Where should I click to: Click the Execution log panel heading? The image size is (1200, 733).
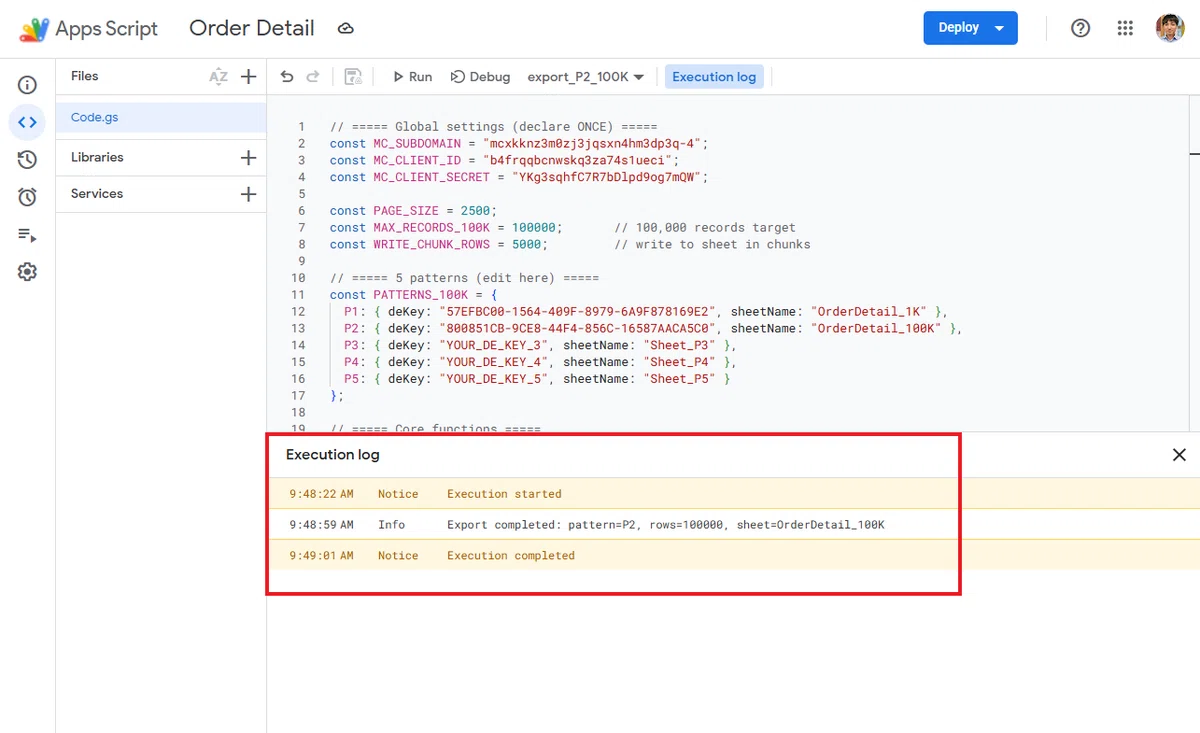pos(333,455)
